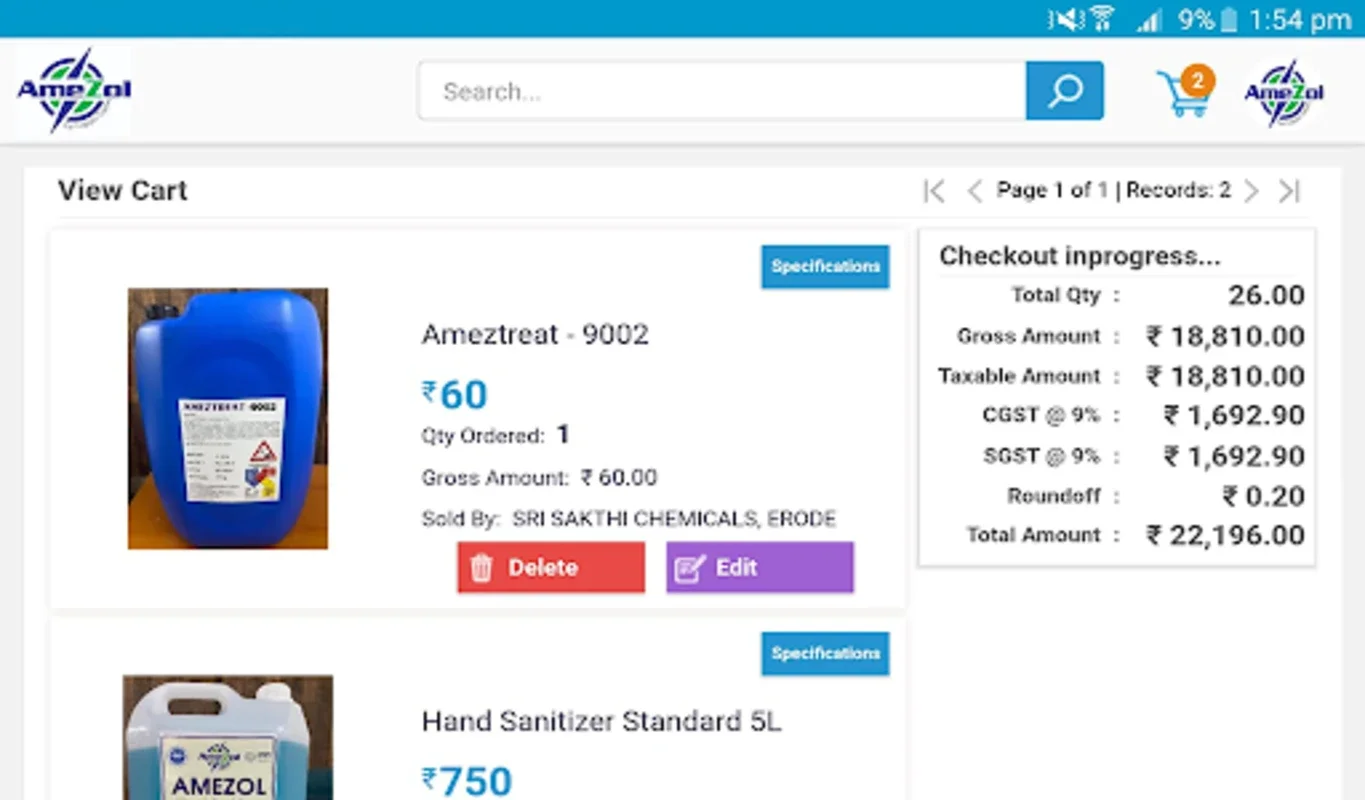Image resolution: width=1365 pixels, height=800 pixels.
Task: Click the Gross Amount ₹ 60.00 line
Action: click(x=539, y=478)
